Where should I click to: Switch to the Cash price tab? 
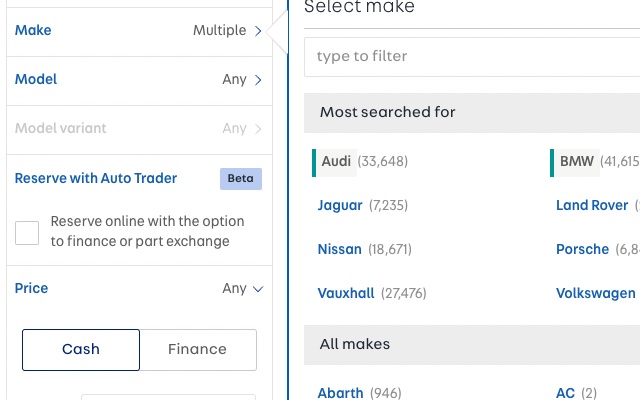click(81, 350)
